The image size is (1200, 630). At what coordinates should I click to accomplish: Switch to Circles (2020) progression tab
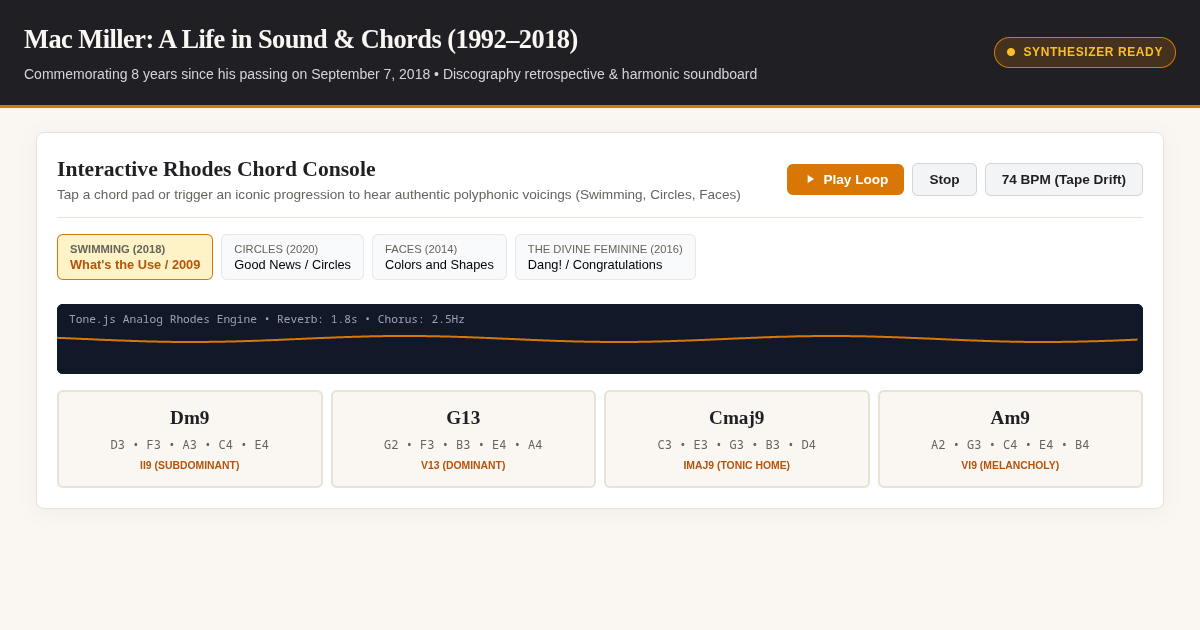tap(292, 257)
